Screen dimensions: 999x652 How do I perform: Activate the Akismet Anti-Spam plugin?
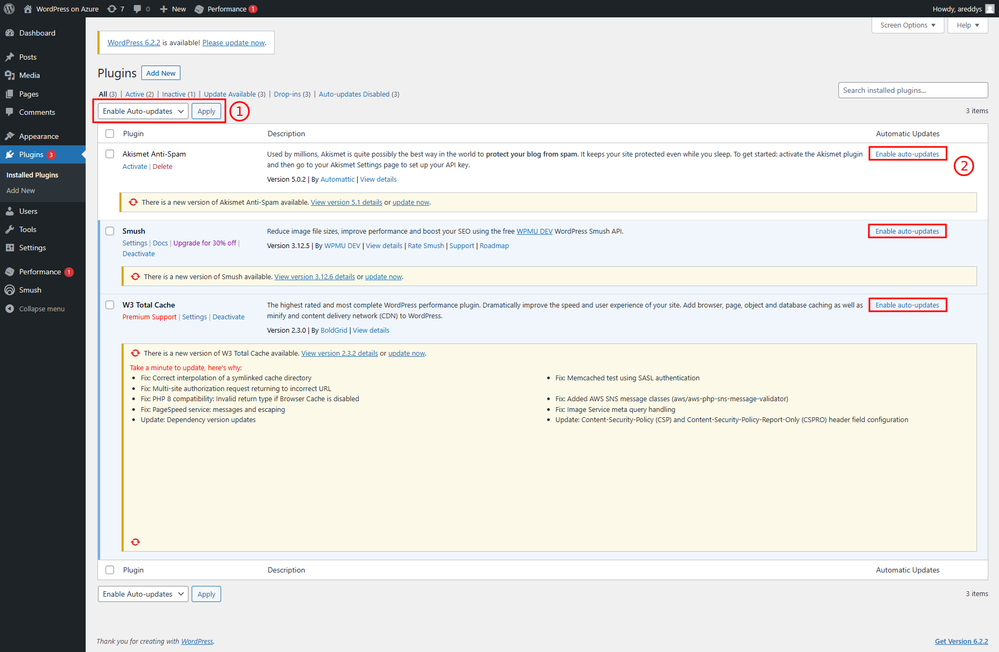[134, 166]
